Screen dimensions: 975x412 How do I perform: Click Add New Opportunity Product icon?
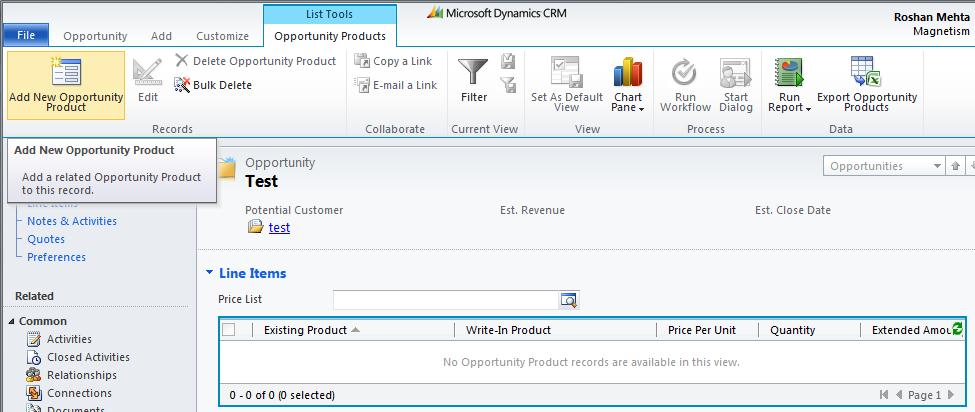click(66, 71)
